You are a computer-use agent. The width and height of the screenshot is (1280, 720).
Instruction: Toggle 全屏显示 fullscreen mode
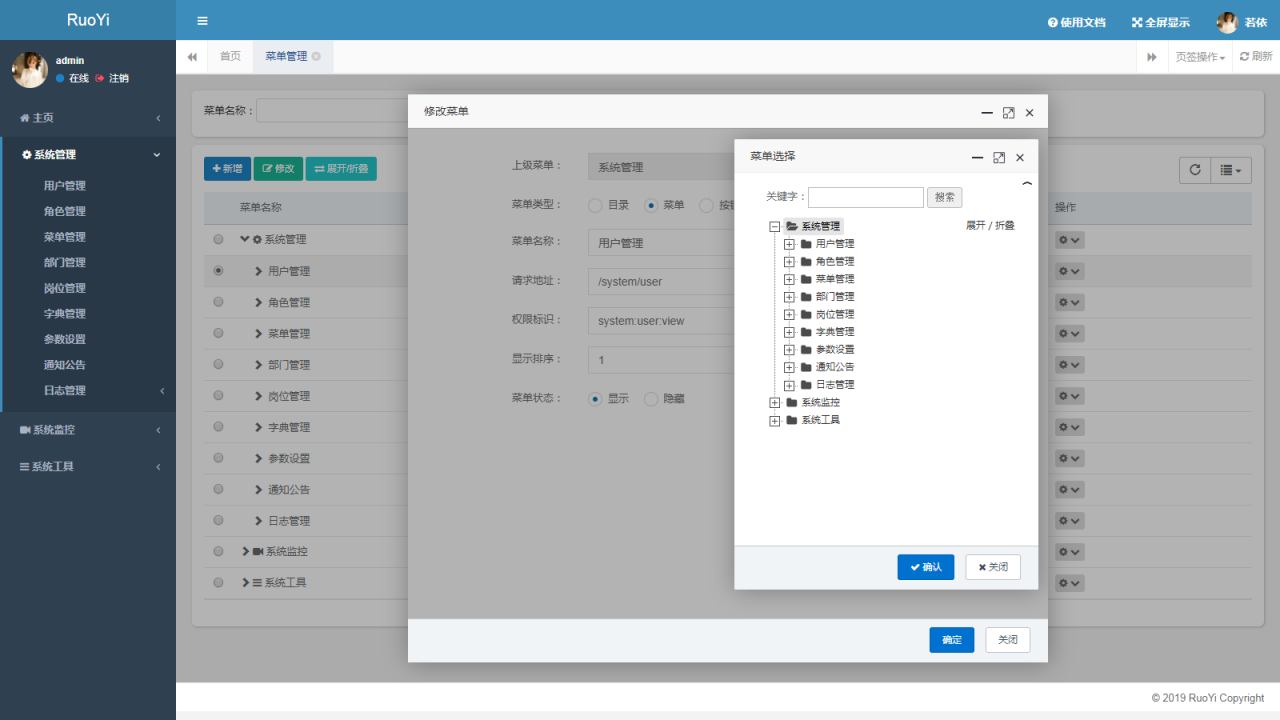coord(1161,22)
